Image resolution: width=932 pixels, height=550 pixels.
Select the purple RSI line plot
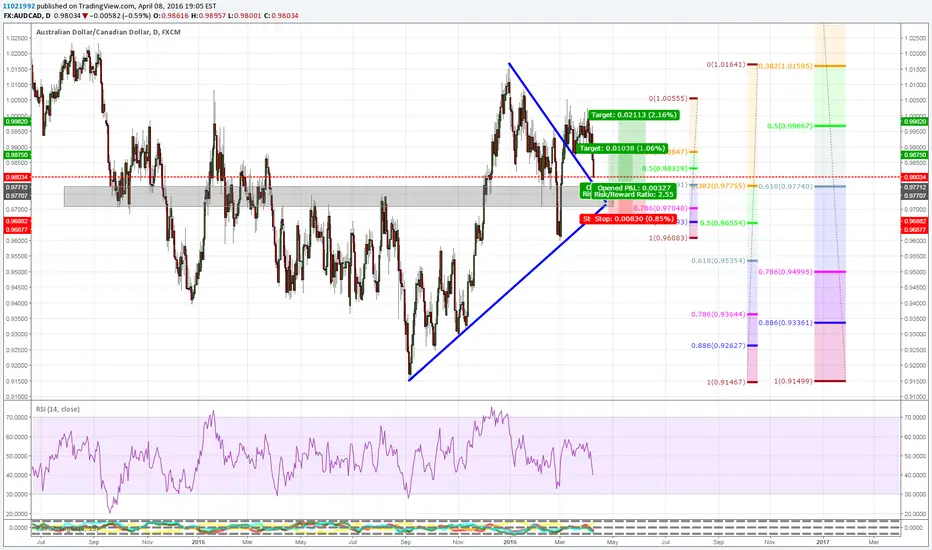pyautogui.click(x=313, y=459)
